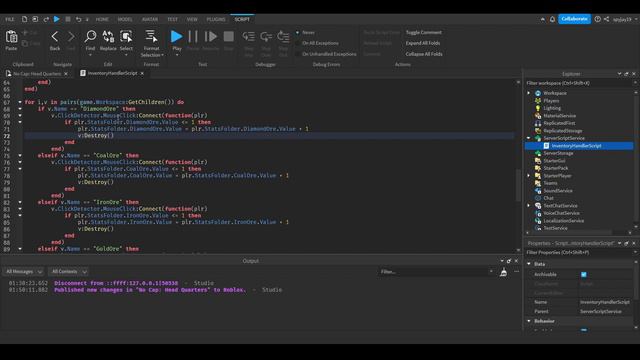Screen dimensions: 640x360
Task: Open the All Contexts dropdown
Action: (68, 271)
